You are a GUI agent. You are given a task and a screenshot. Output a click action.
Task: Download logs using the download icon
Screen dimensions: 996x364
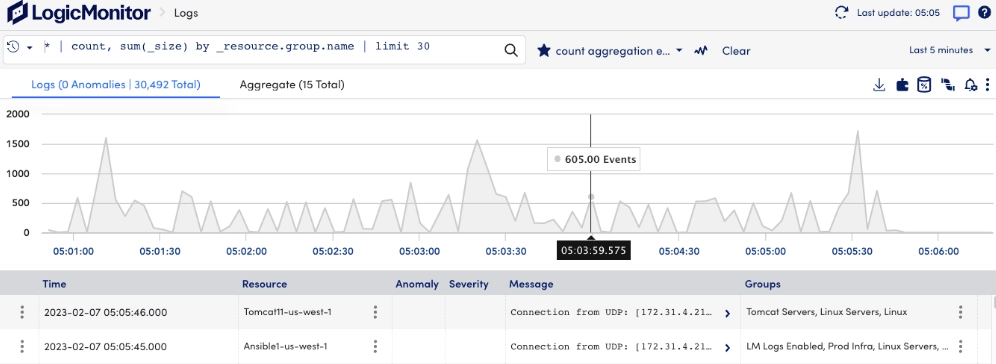(879, 84)
